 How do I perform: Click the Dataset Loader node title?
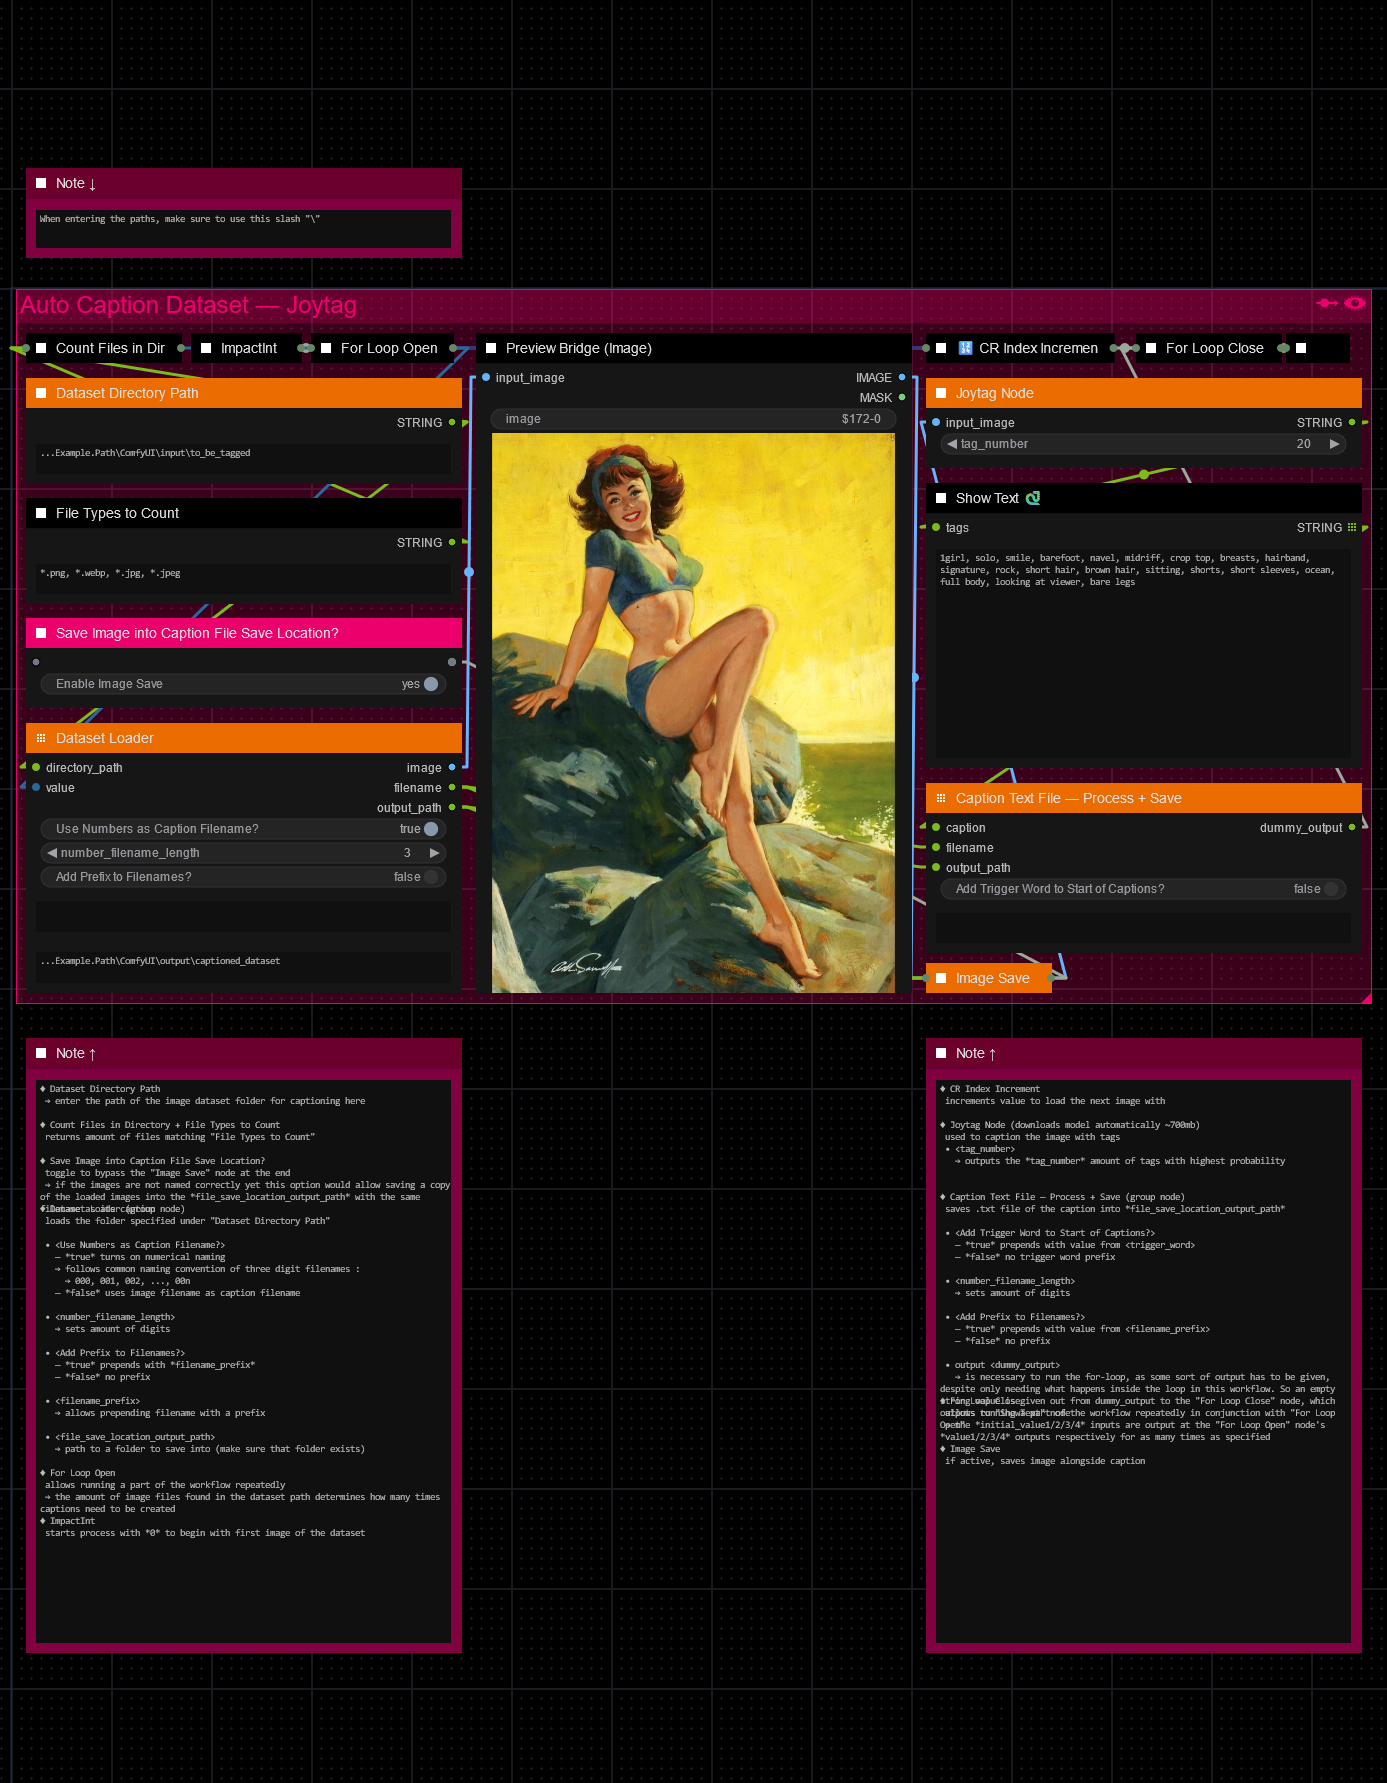[x=105, y=738]
